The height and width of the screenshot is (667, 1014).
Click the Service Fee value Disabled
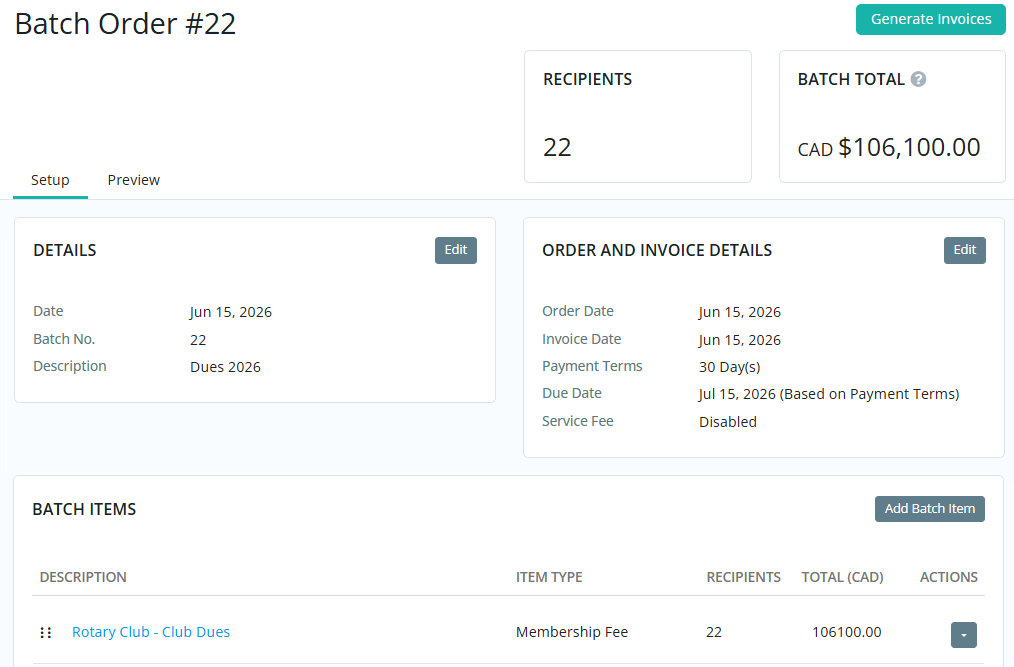[x=728, y=422]
